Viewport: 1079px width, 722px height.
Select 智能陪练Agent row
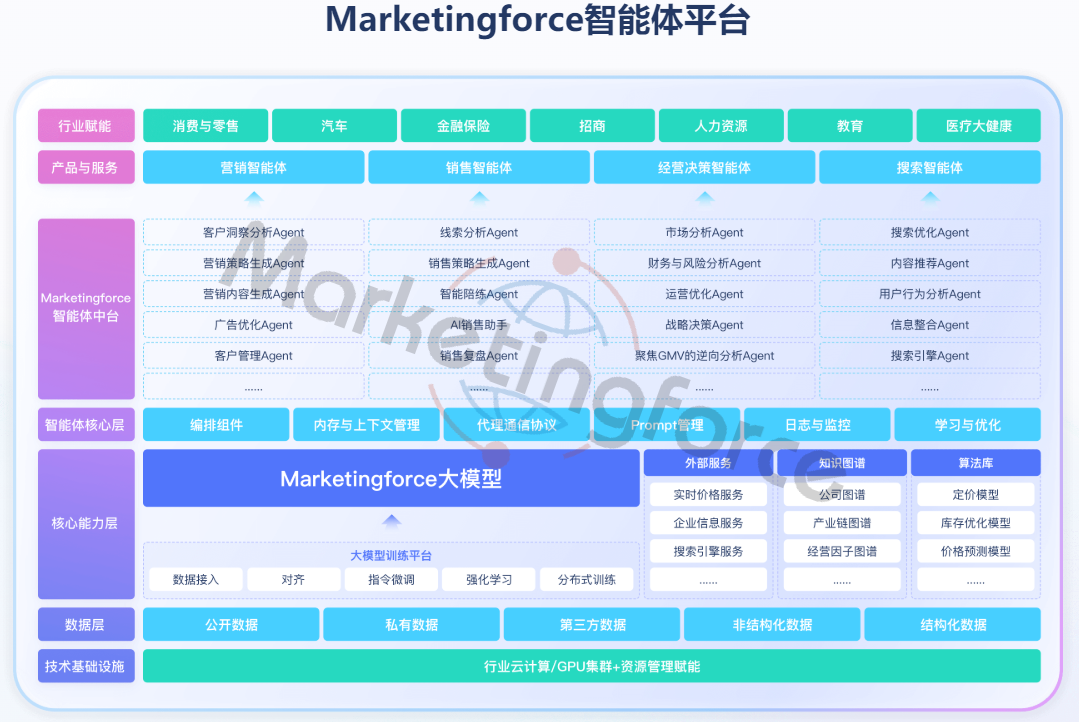pyautogui.click(x=479, y=294)
